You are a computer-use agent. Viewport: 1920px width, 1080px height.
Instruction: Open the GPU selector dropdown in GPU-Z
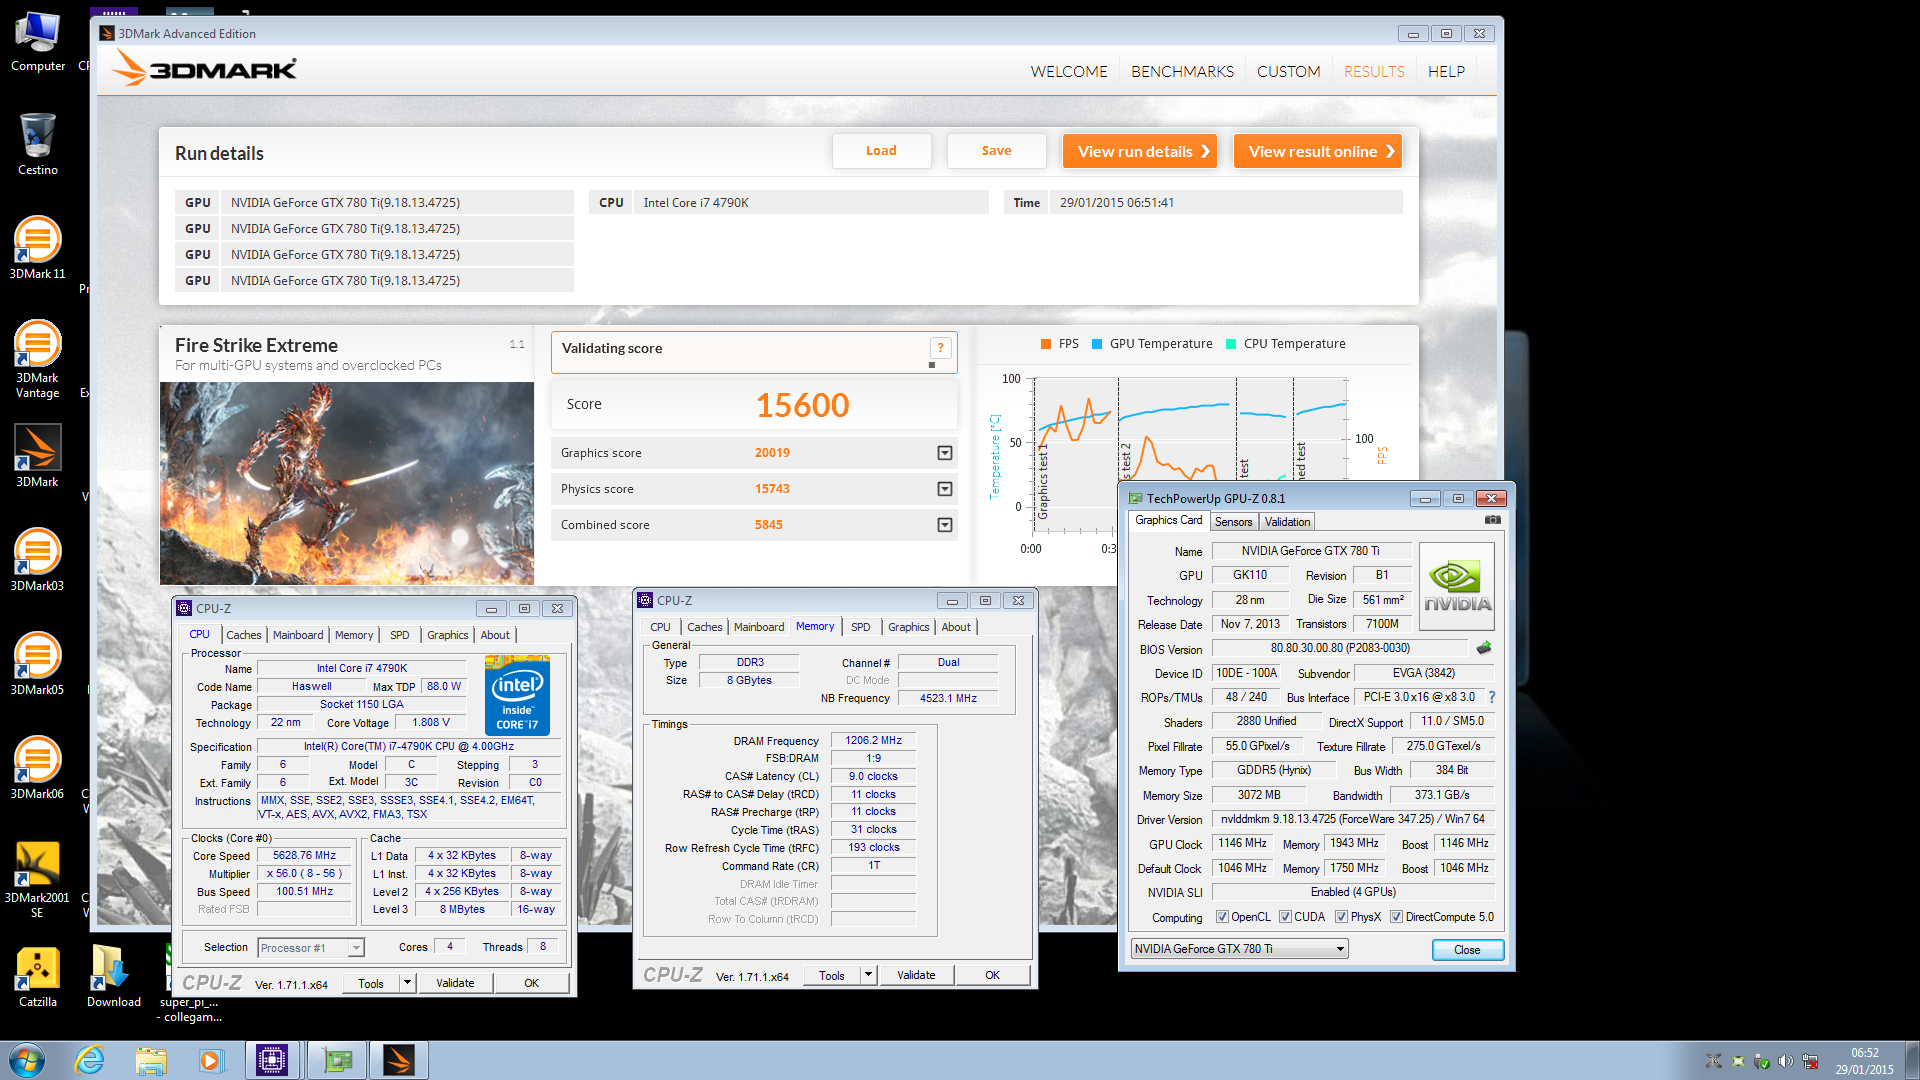(1239, 949)
